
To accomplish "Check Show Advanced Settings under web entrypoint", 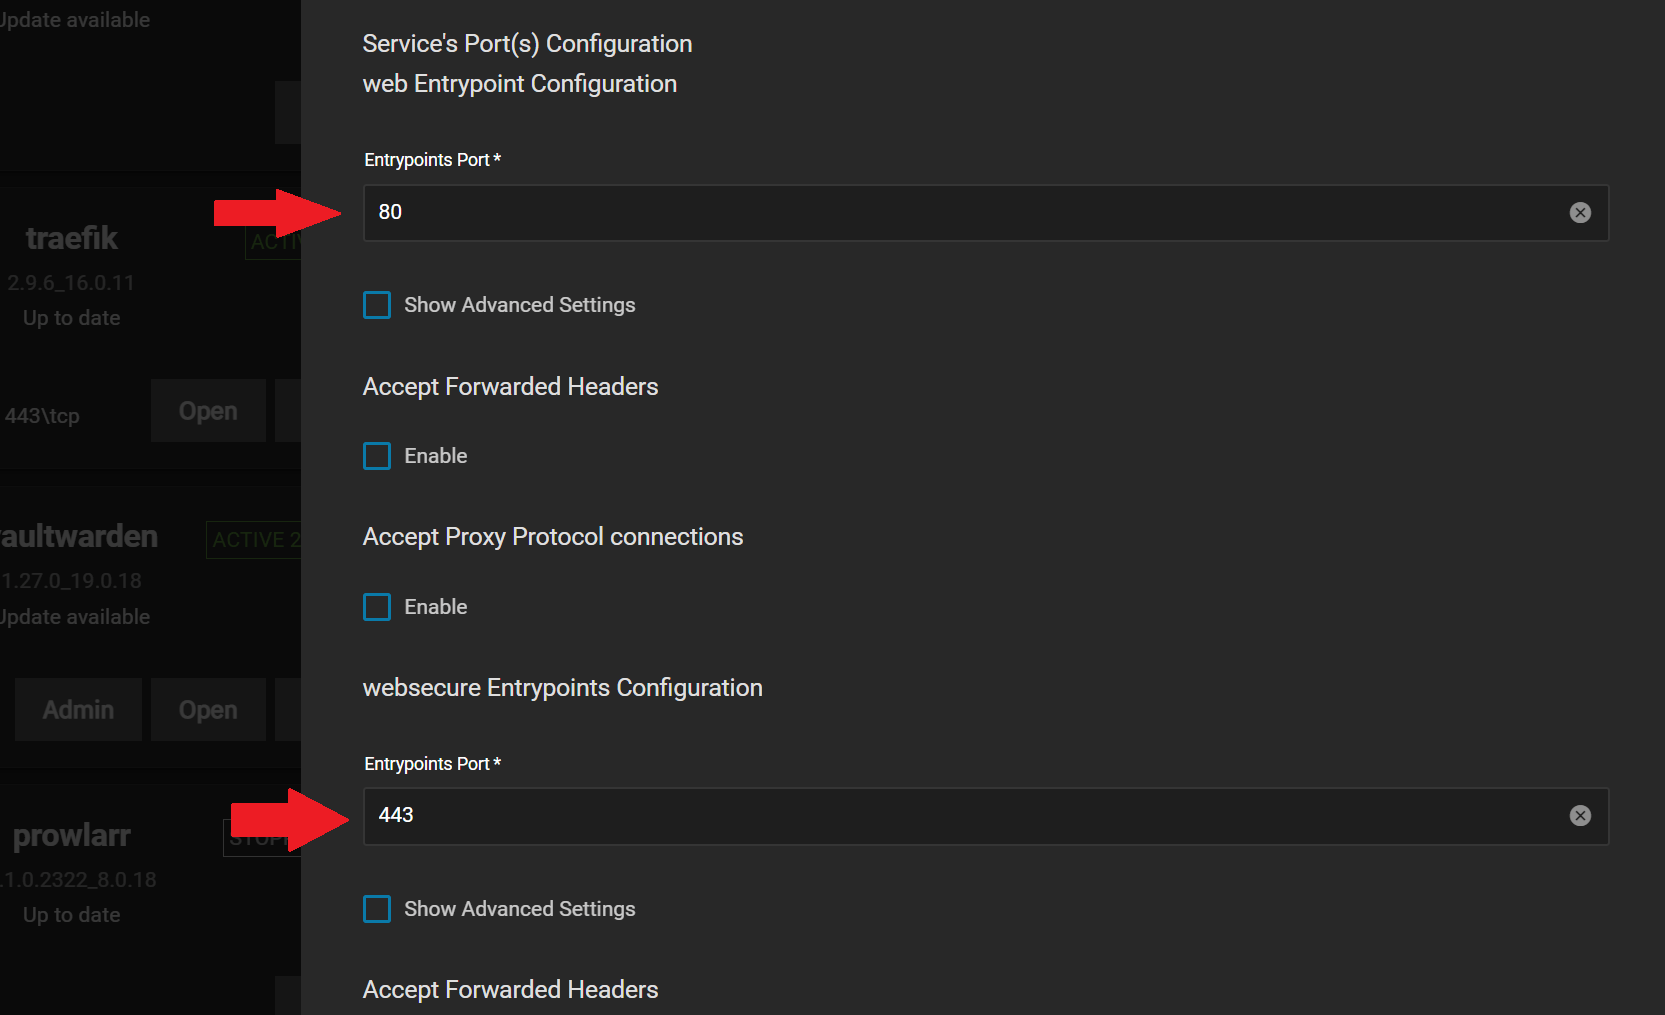I will click(376, 305).
